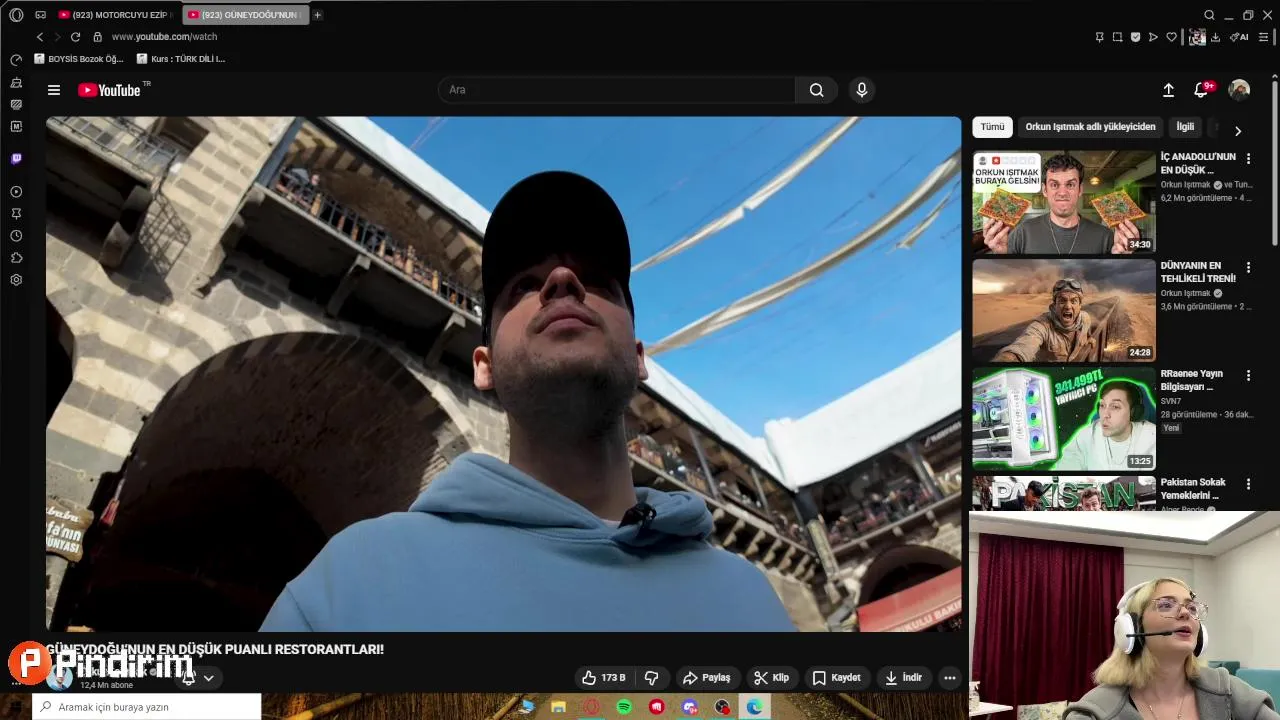Image resolution: width=1280 pixels, height=720 pixels.
Task: Share the video via Paylaş button
Action: [707, 678]
